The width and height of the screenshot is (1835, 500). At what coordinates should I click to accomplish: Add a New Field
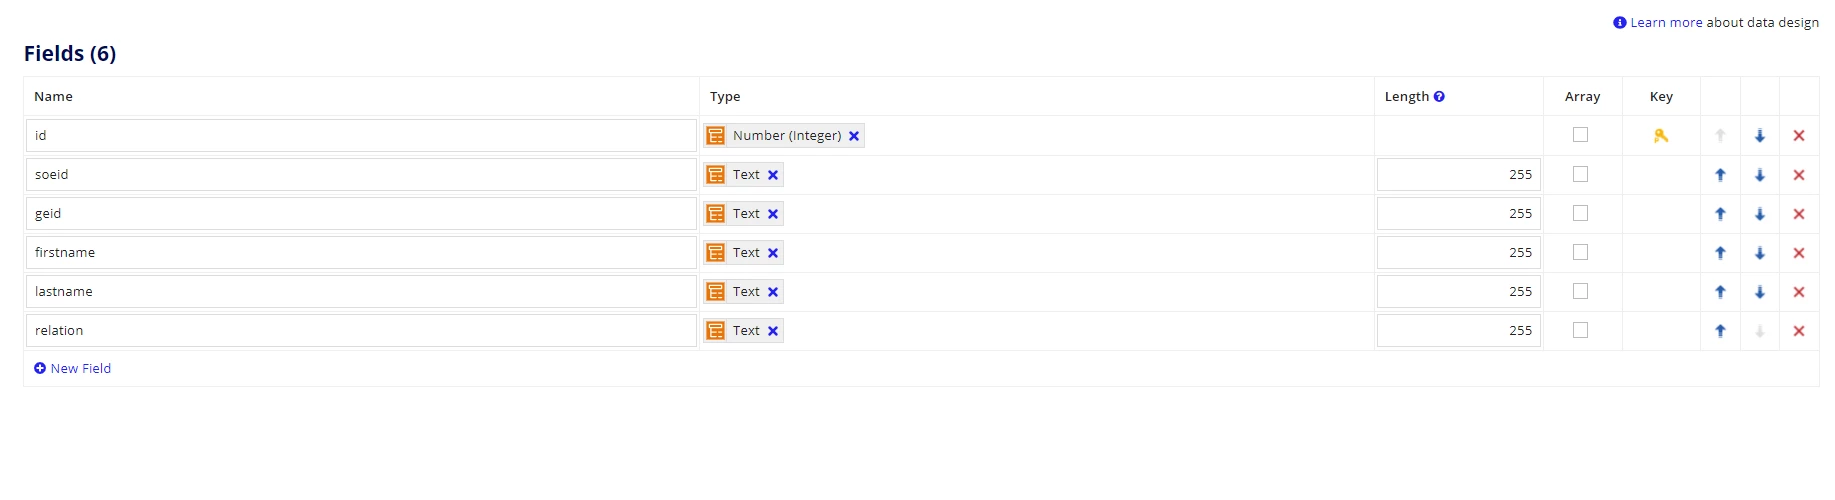[x=73, y=369]
